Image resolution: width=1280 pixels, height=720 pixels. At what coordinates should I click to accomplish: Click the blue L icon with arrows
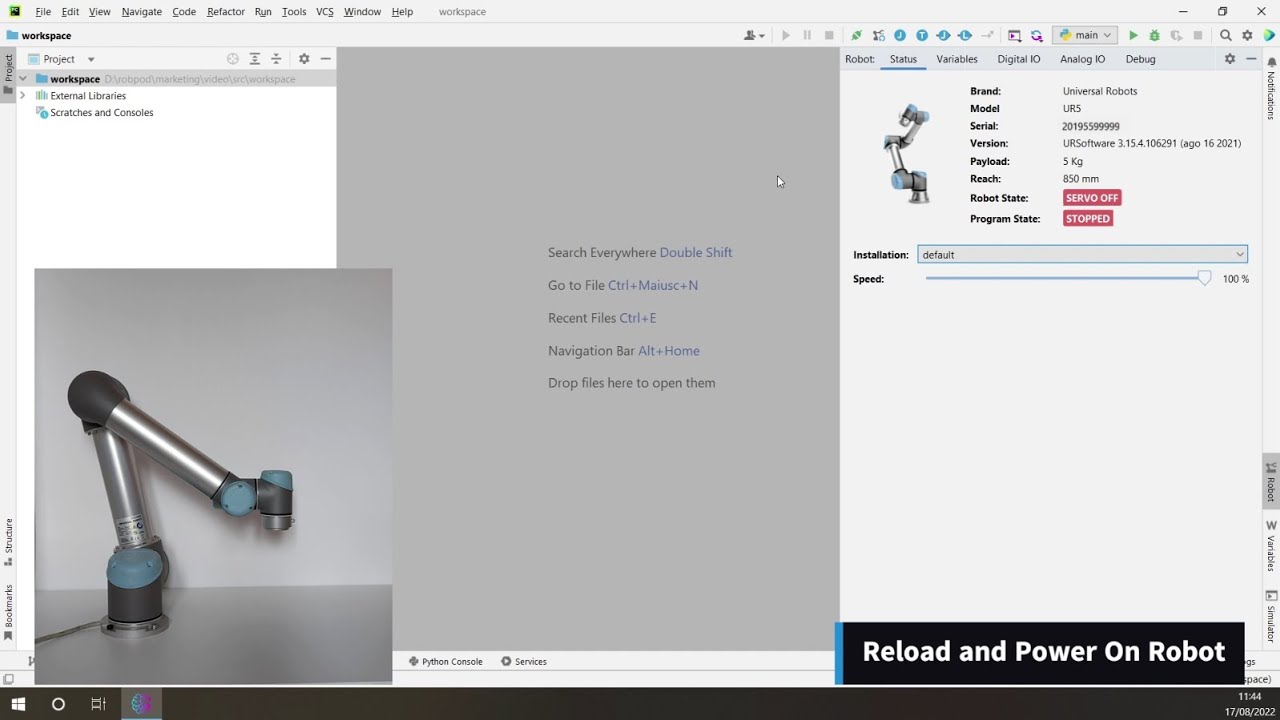(x=965, y=35)
